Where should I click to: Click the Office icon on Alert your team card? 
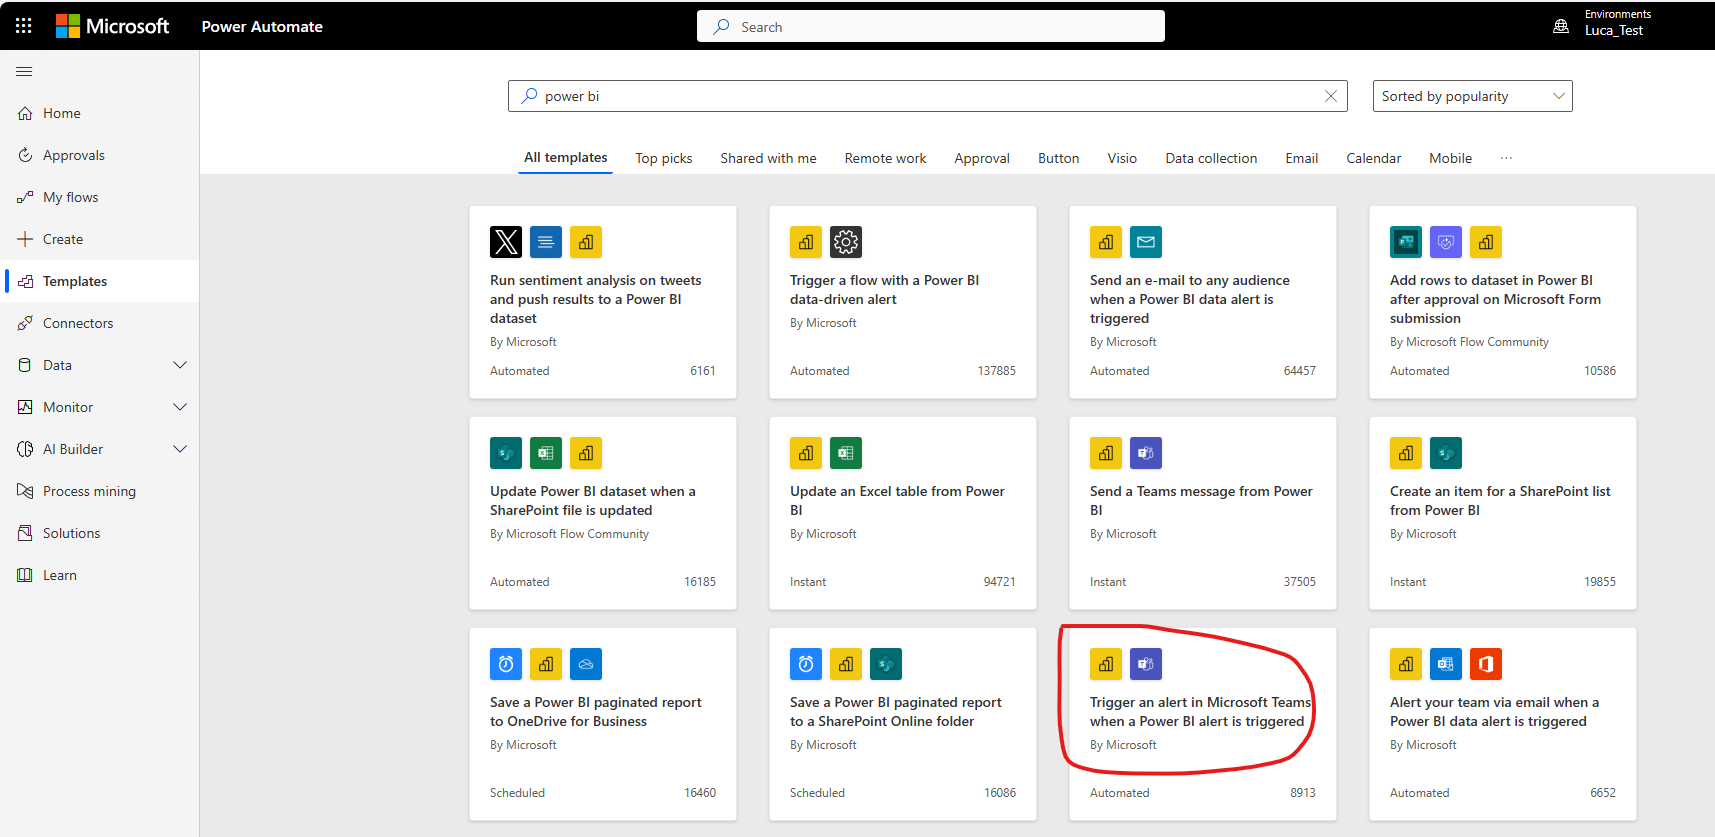coord(1486,664)
